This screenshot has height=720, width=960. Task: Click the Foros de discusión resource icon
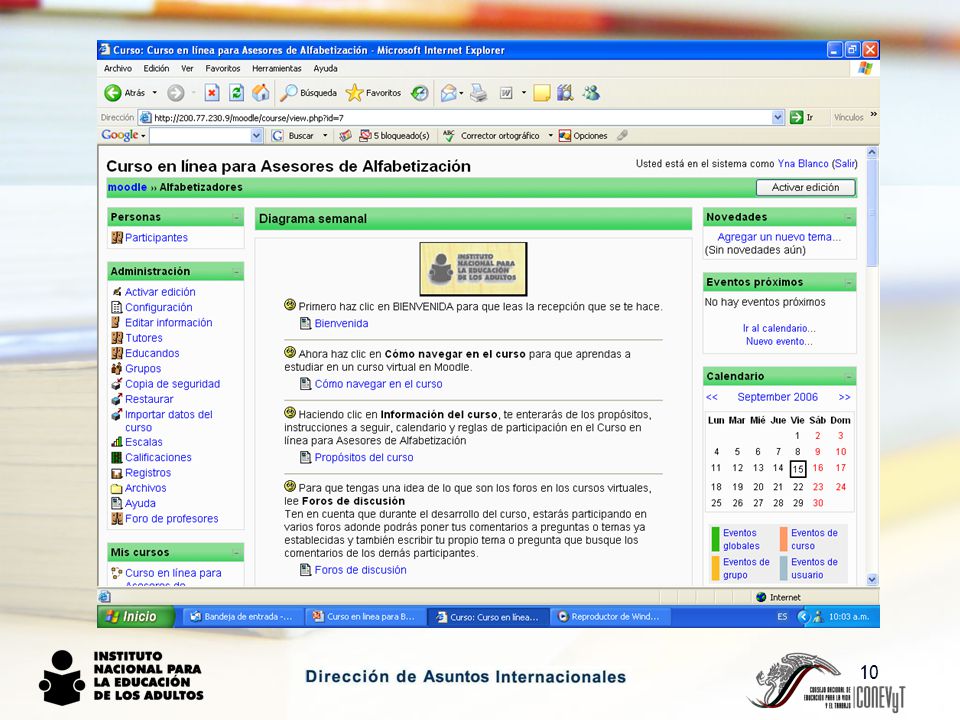306,570
